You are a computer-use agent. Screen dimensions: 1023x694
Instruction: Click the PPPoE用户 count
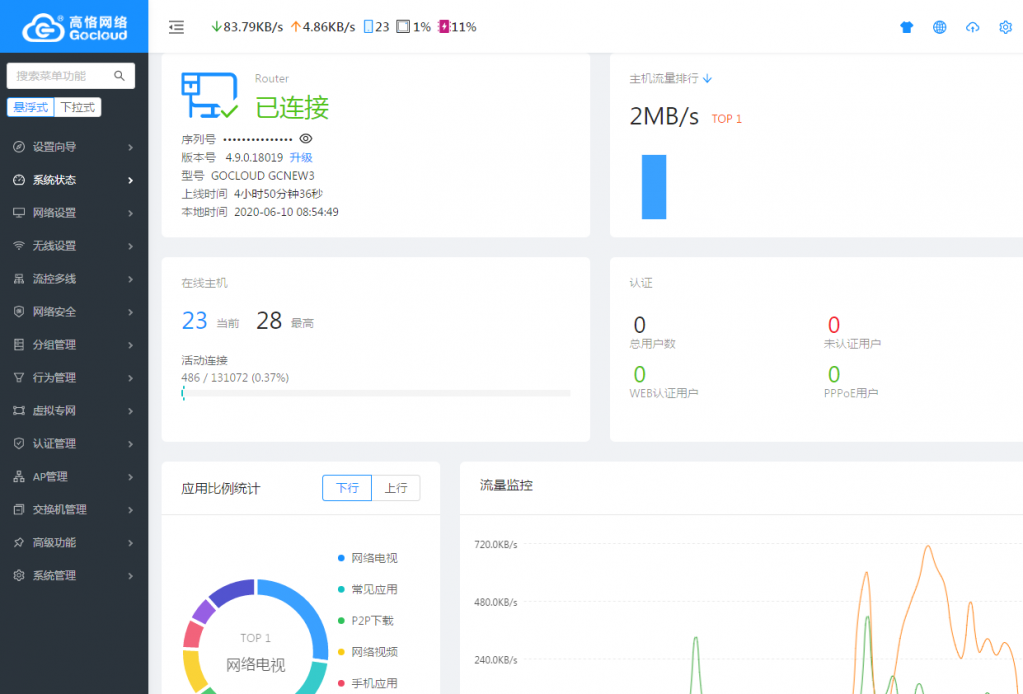[x=834, y=374]
